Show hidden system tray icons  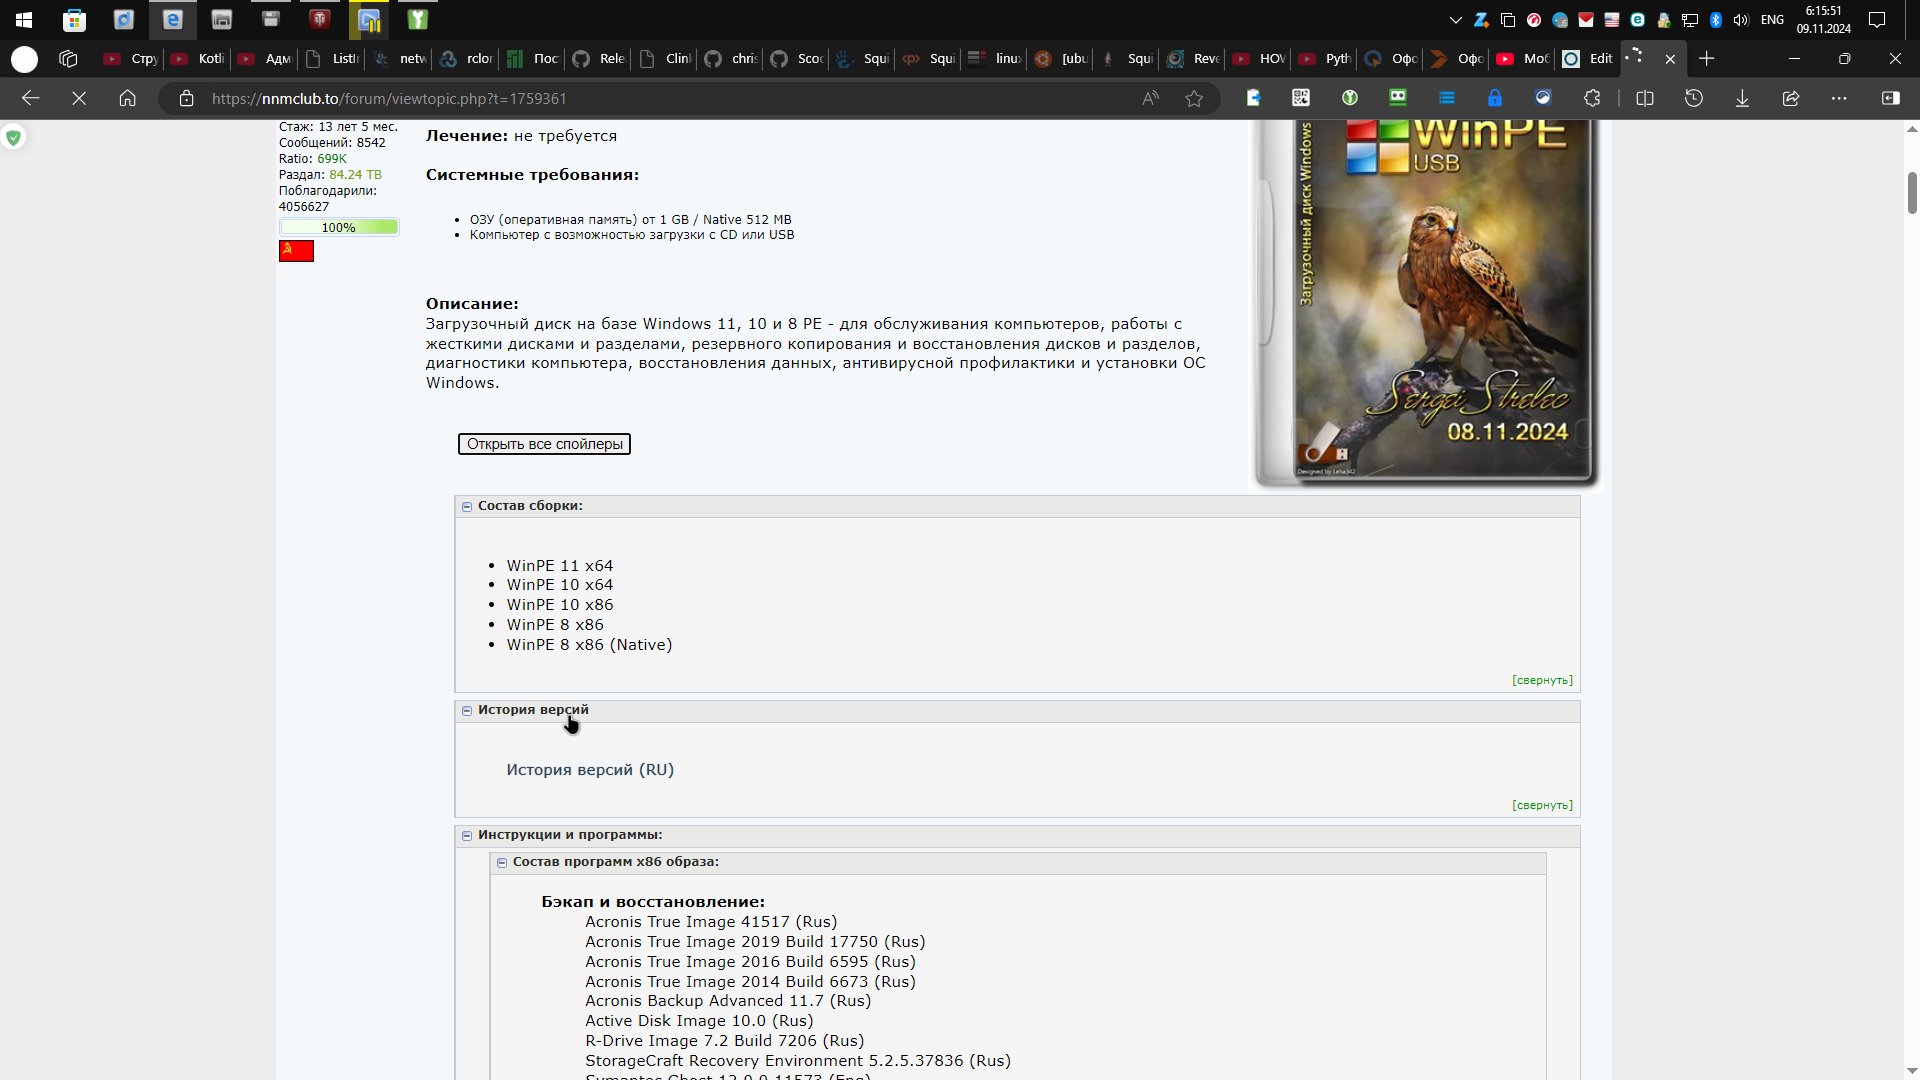(1456, 19)
